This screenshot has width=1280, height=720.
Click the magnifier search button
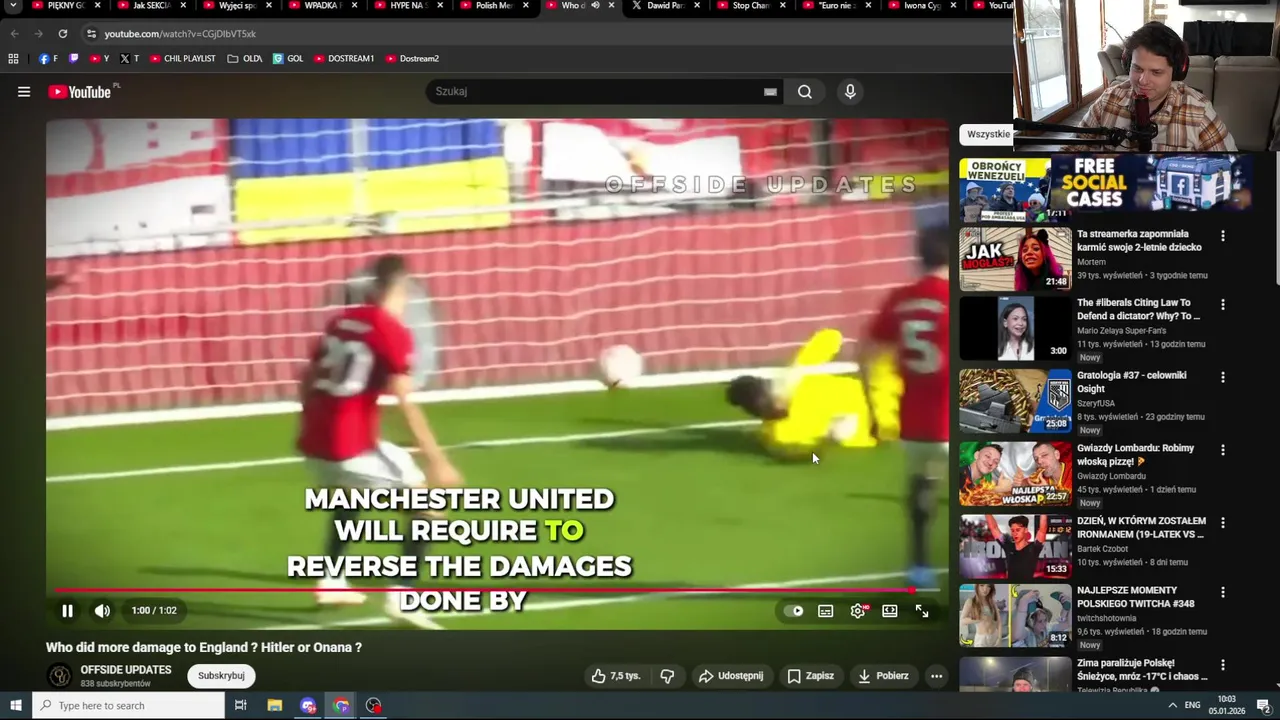tap(804, 92)
